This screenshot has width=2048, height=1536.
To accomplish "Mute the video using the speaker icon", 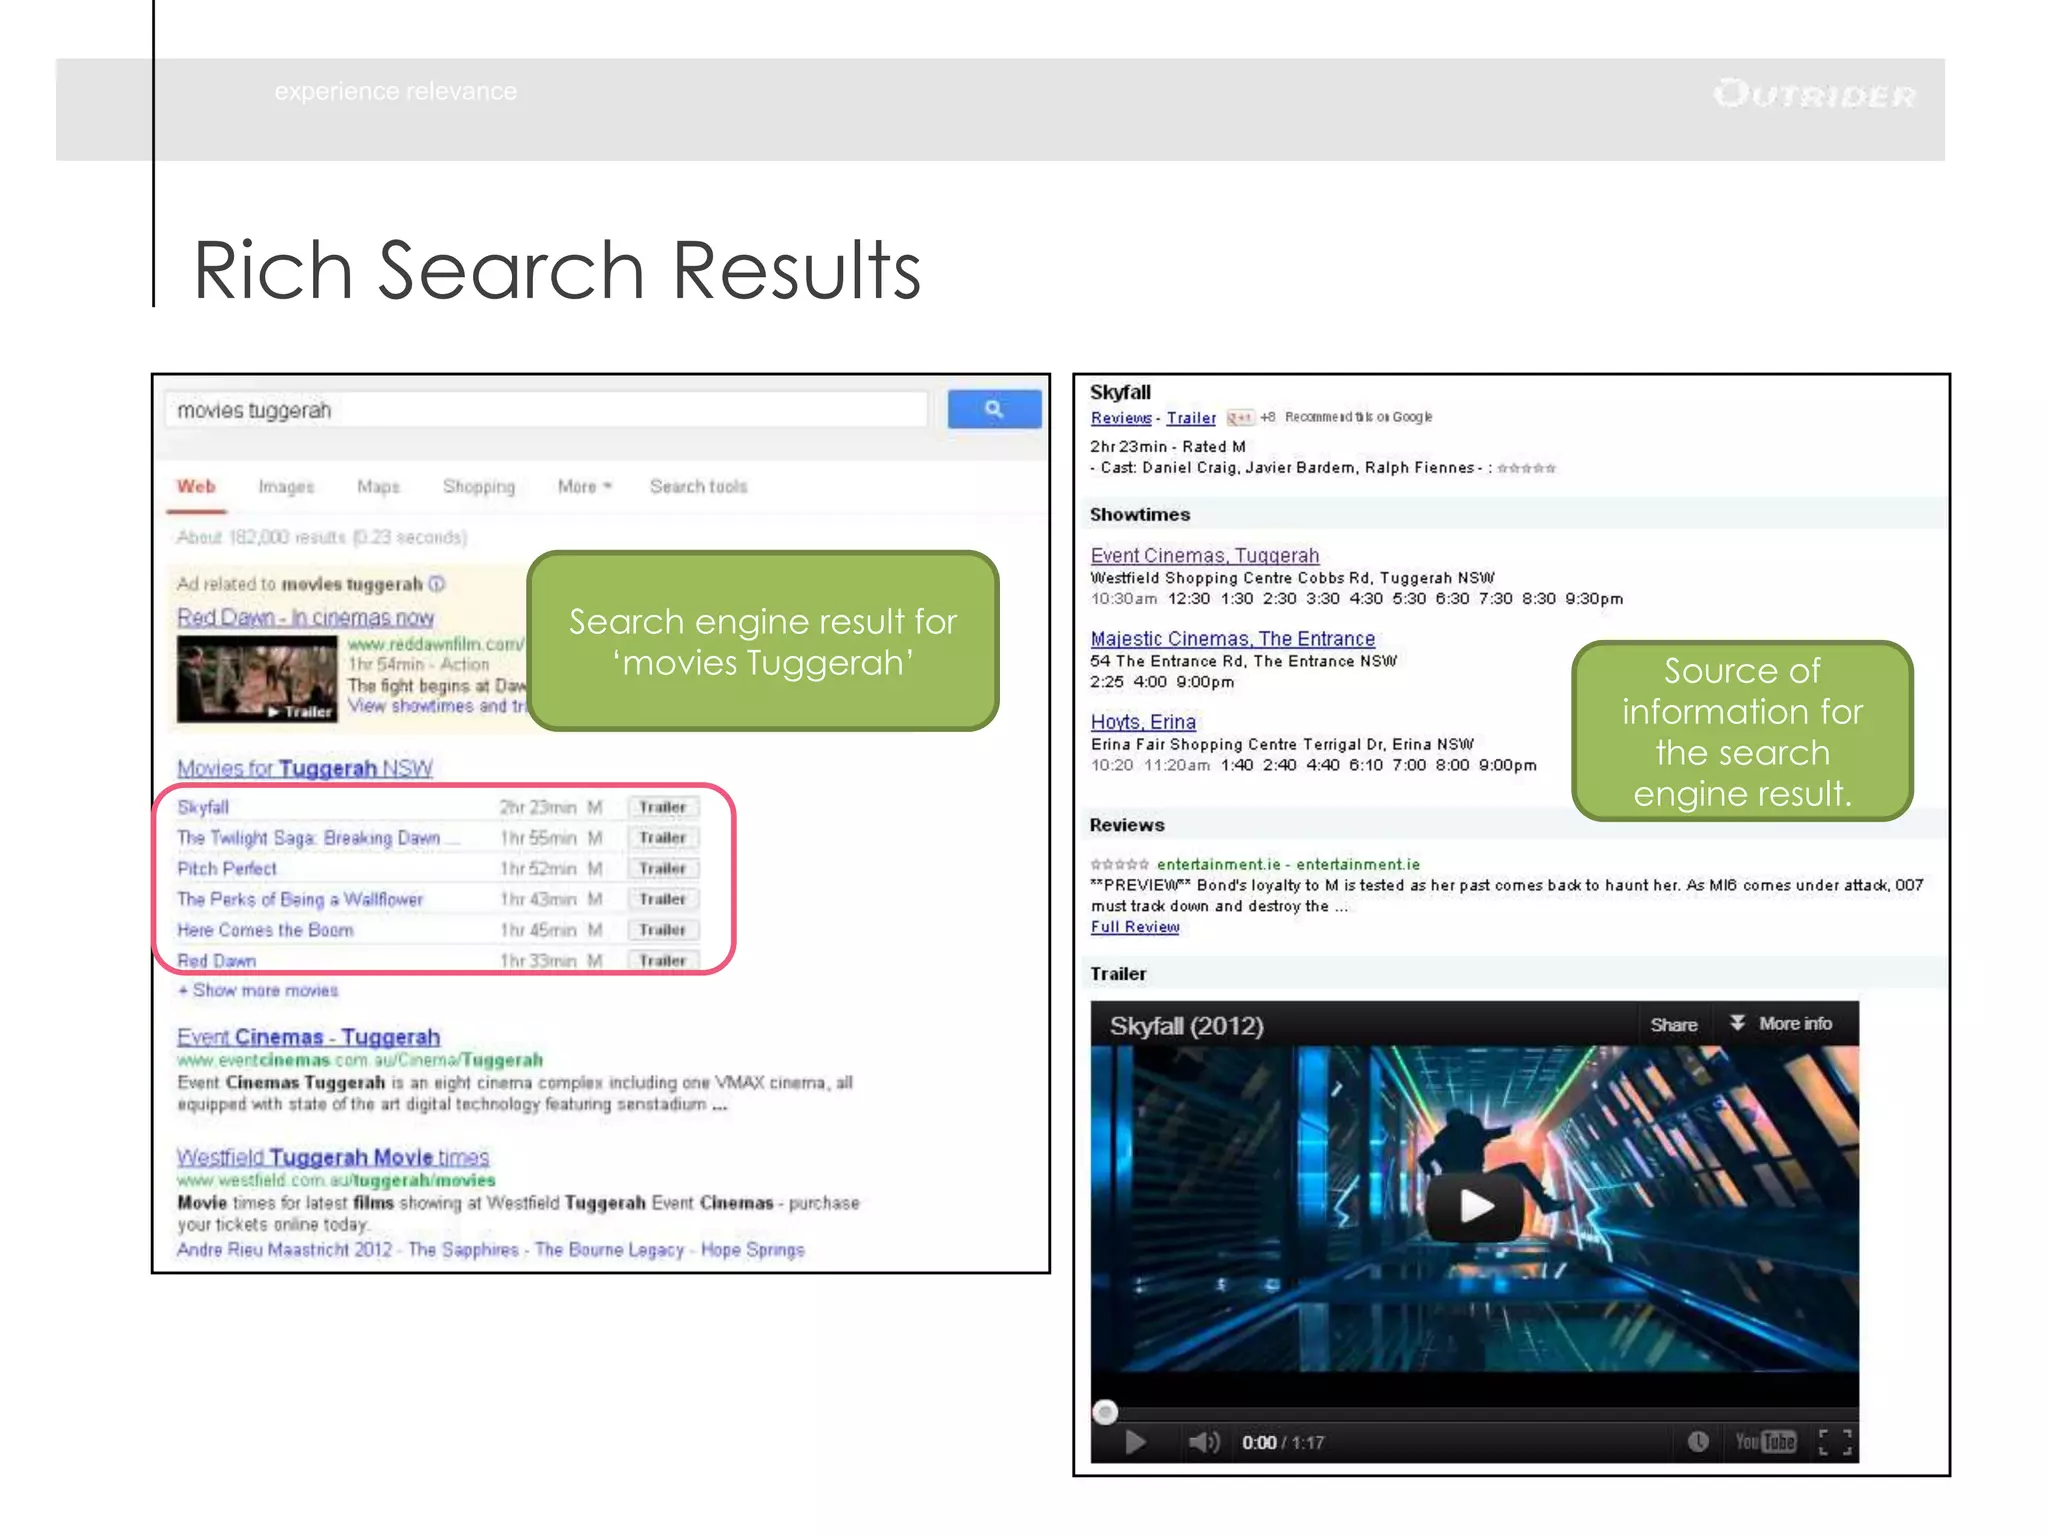I will (x=1203, y=1442).
